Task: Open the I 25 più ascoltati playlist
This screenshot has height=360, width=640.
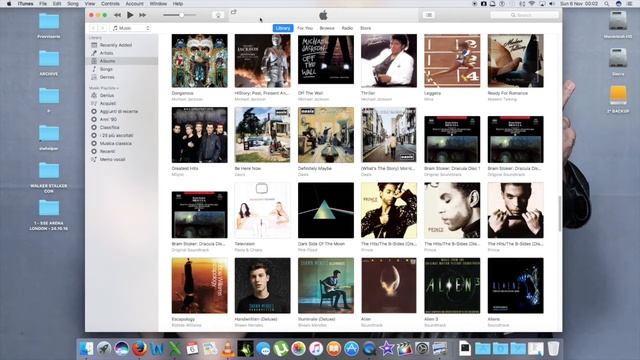Action: (122, 135)
